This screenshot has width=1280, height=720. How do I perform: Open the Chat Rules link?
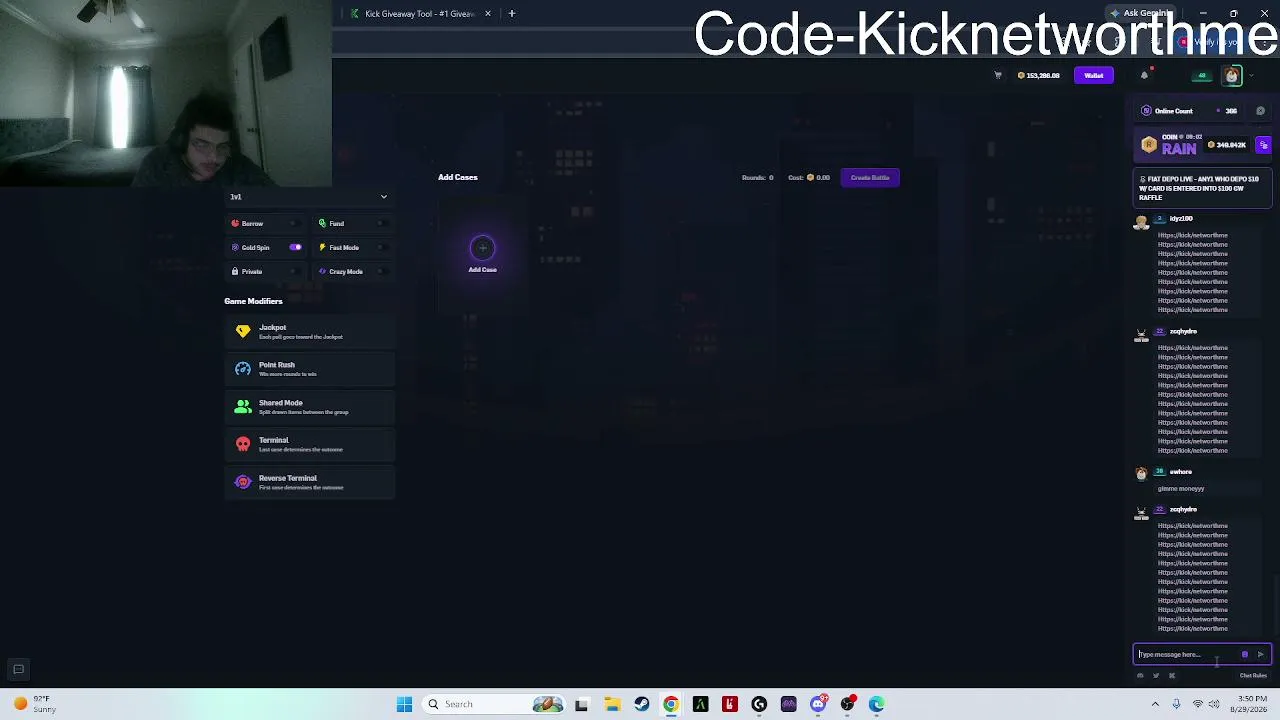(1253, 676)
